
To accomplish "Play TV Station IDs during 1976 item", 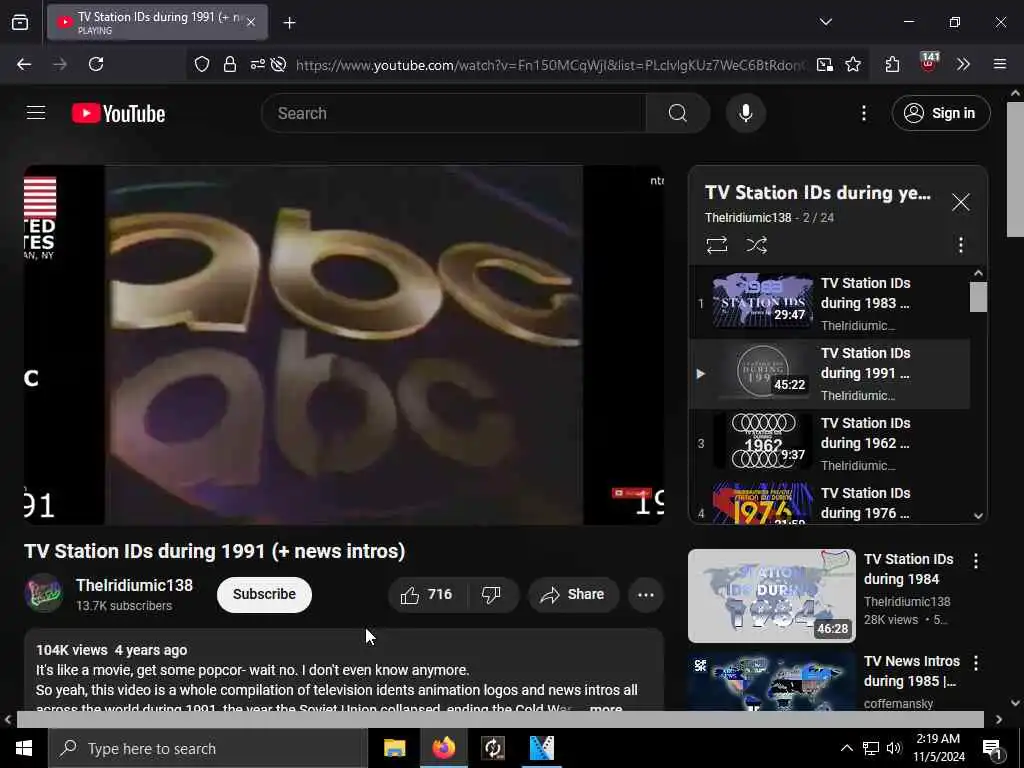I will coord(829,503).
